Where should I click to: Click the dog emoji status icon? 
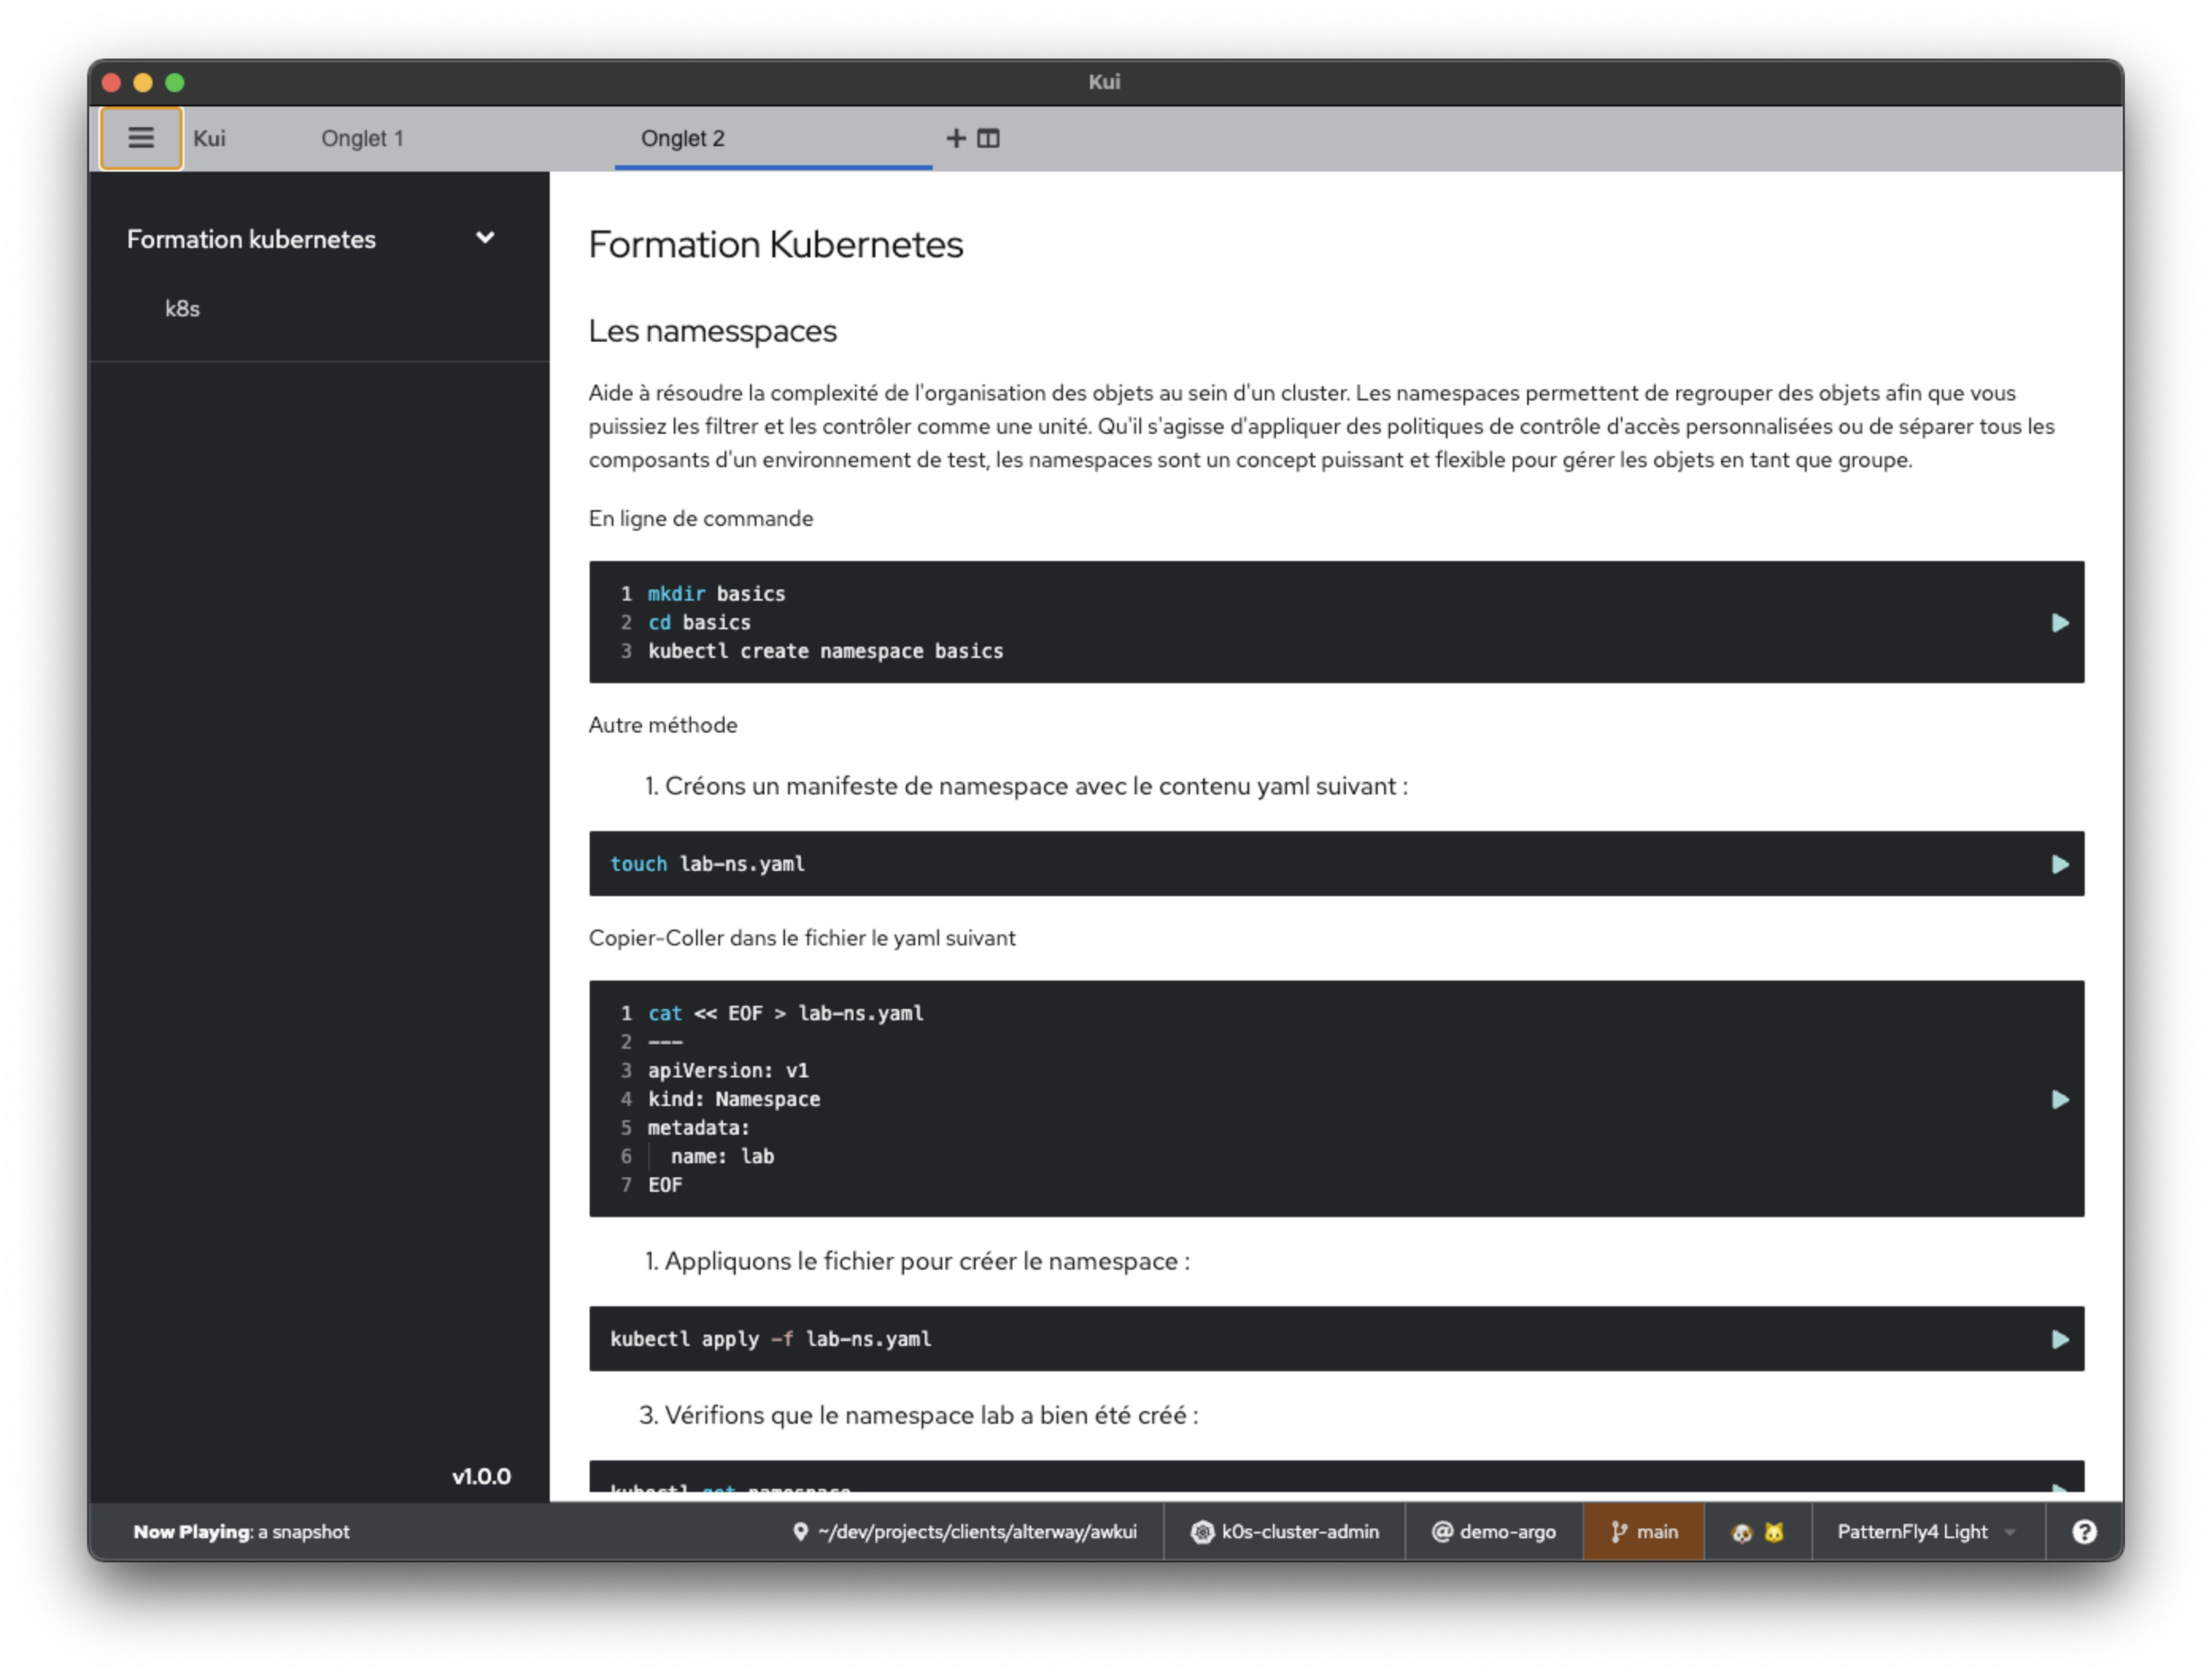[x=1741, y=1533]
